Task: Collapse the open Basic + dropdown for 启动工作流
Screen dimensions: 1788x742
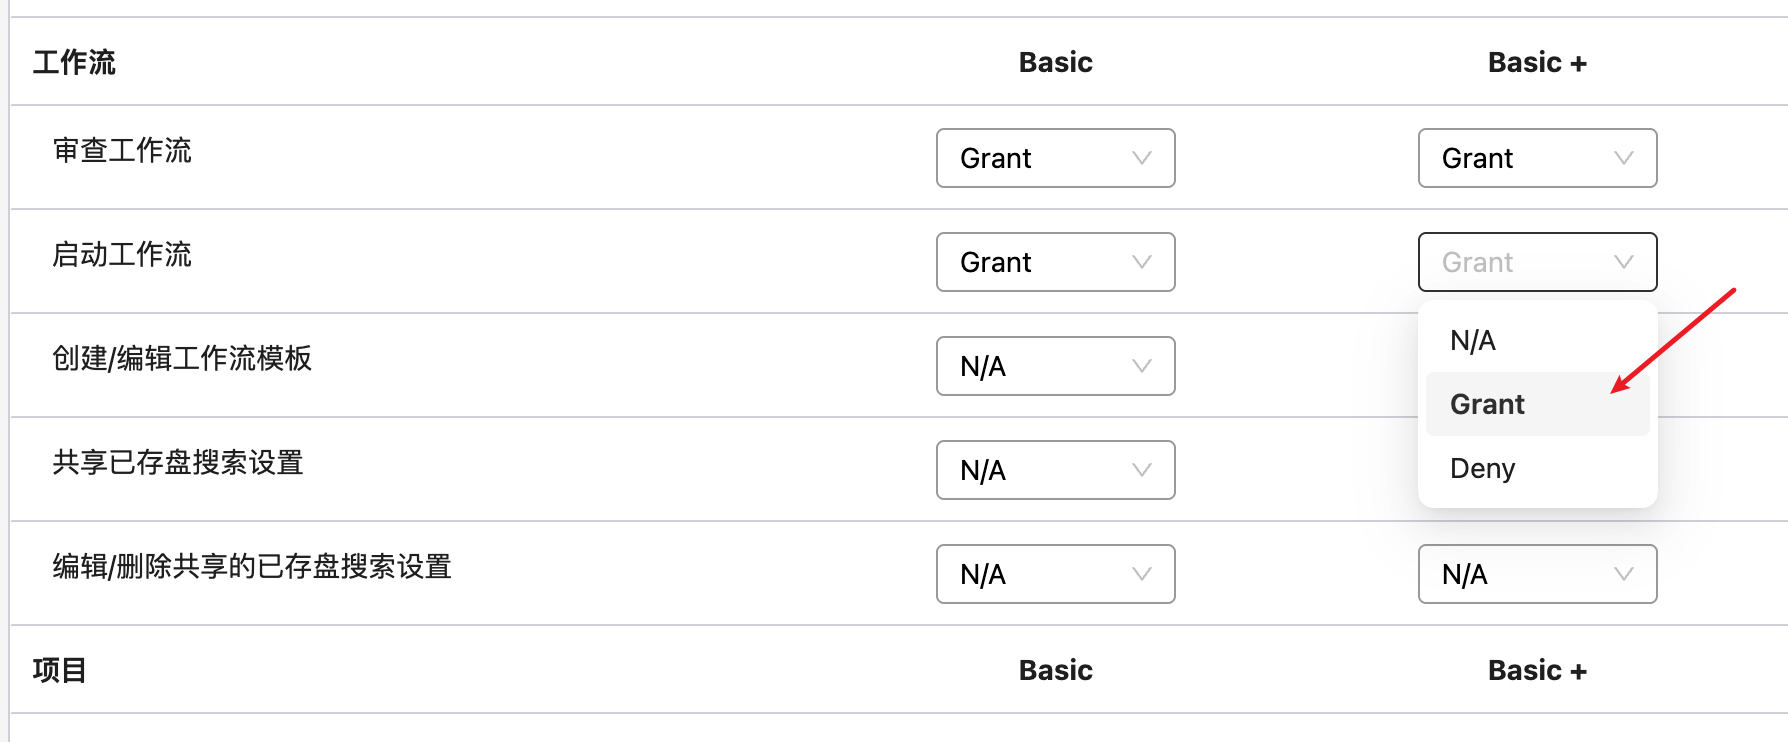Action: [x=1537, y=262]
